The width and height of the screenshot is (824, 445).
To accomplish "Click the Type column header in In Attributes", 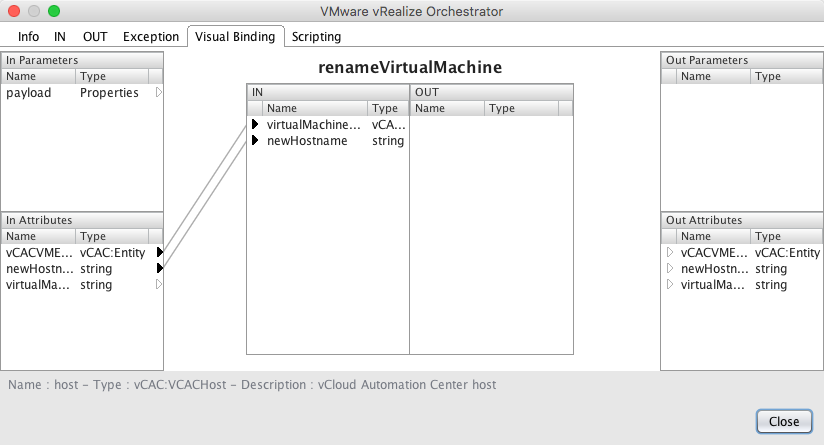I will (x=110, y=236).
